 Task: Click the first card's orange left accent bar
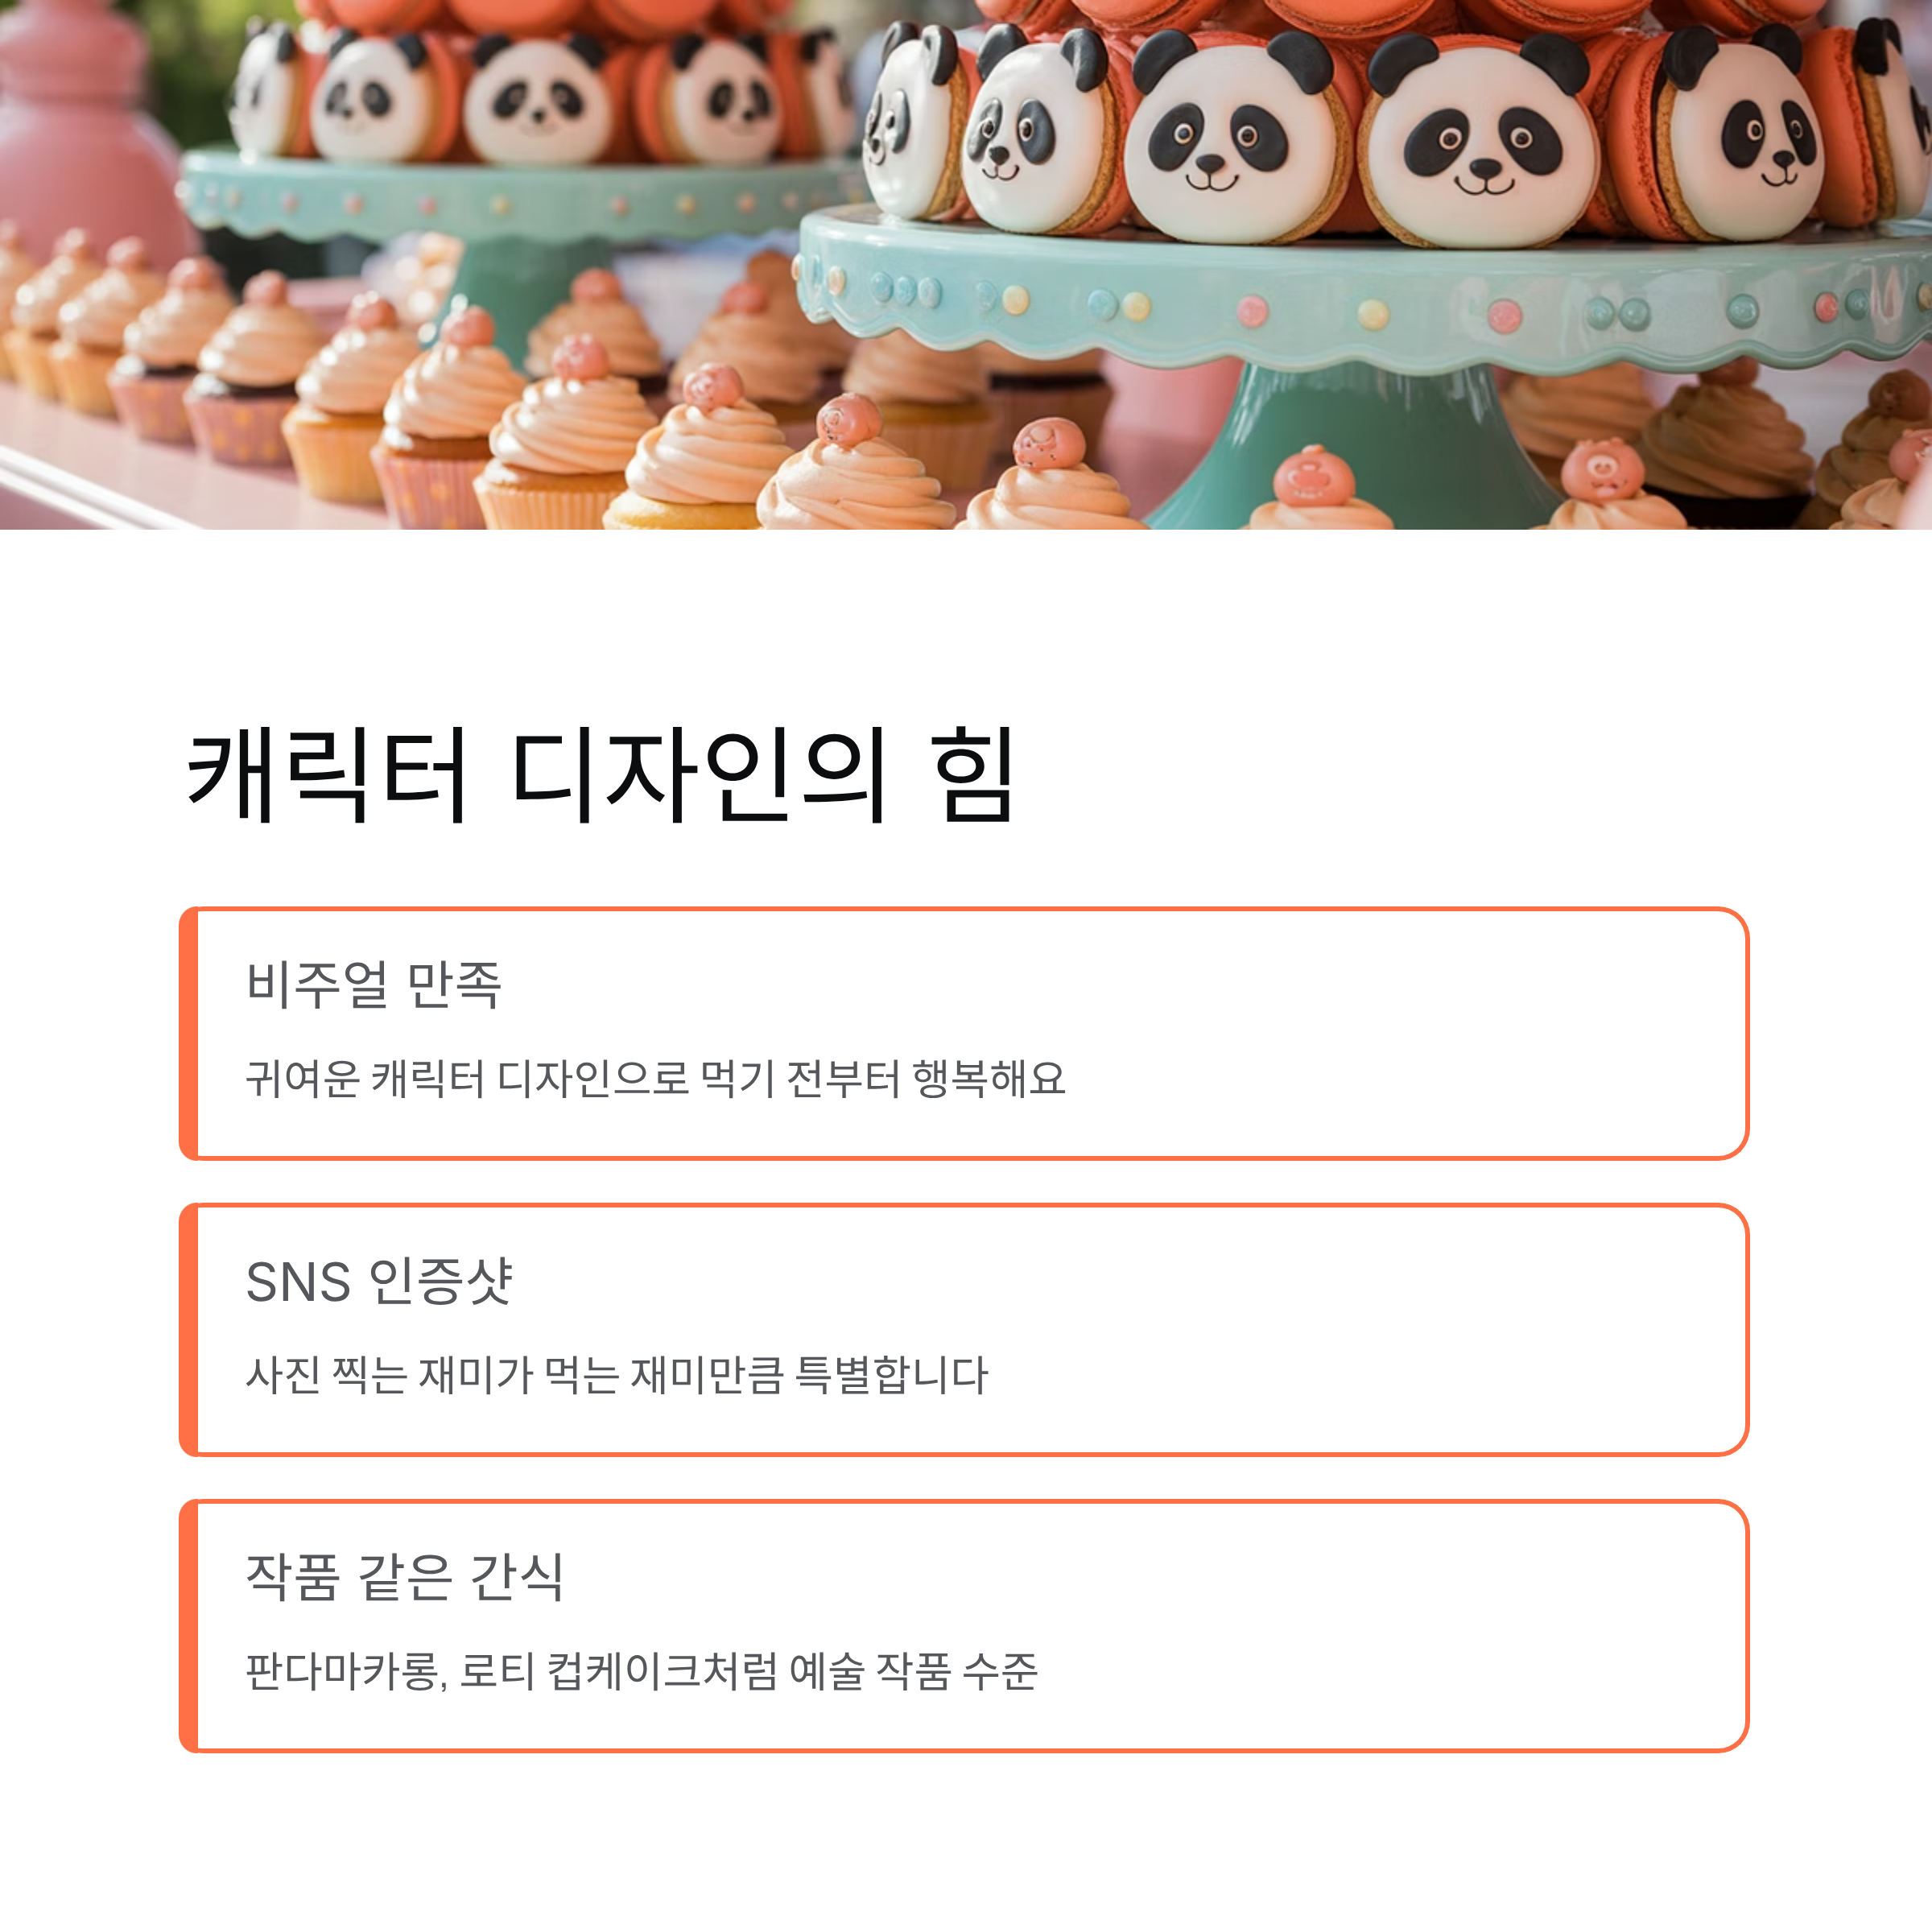189,1033
